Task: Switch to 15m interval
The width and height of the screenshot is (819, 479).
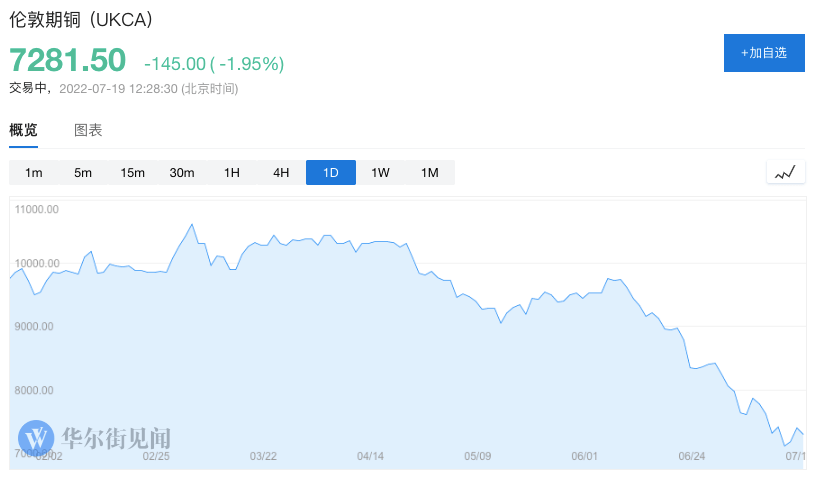Action: pos(132,173)
